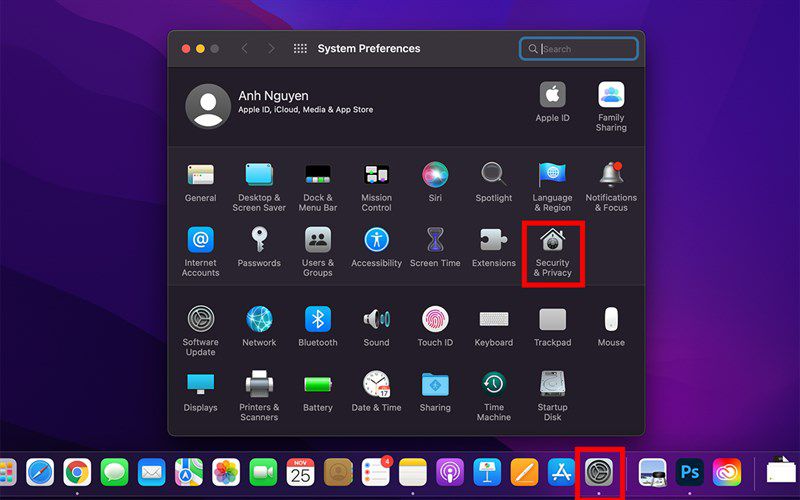Open Messages from the Dock

(x=114, y=472)
